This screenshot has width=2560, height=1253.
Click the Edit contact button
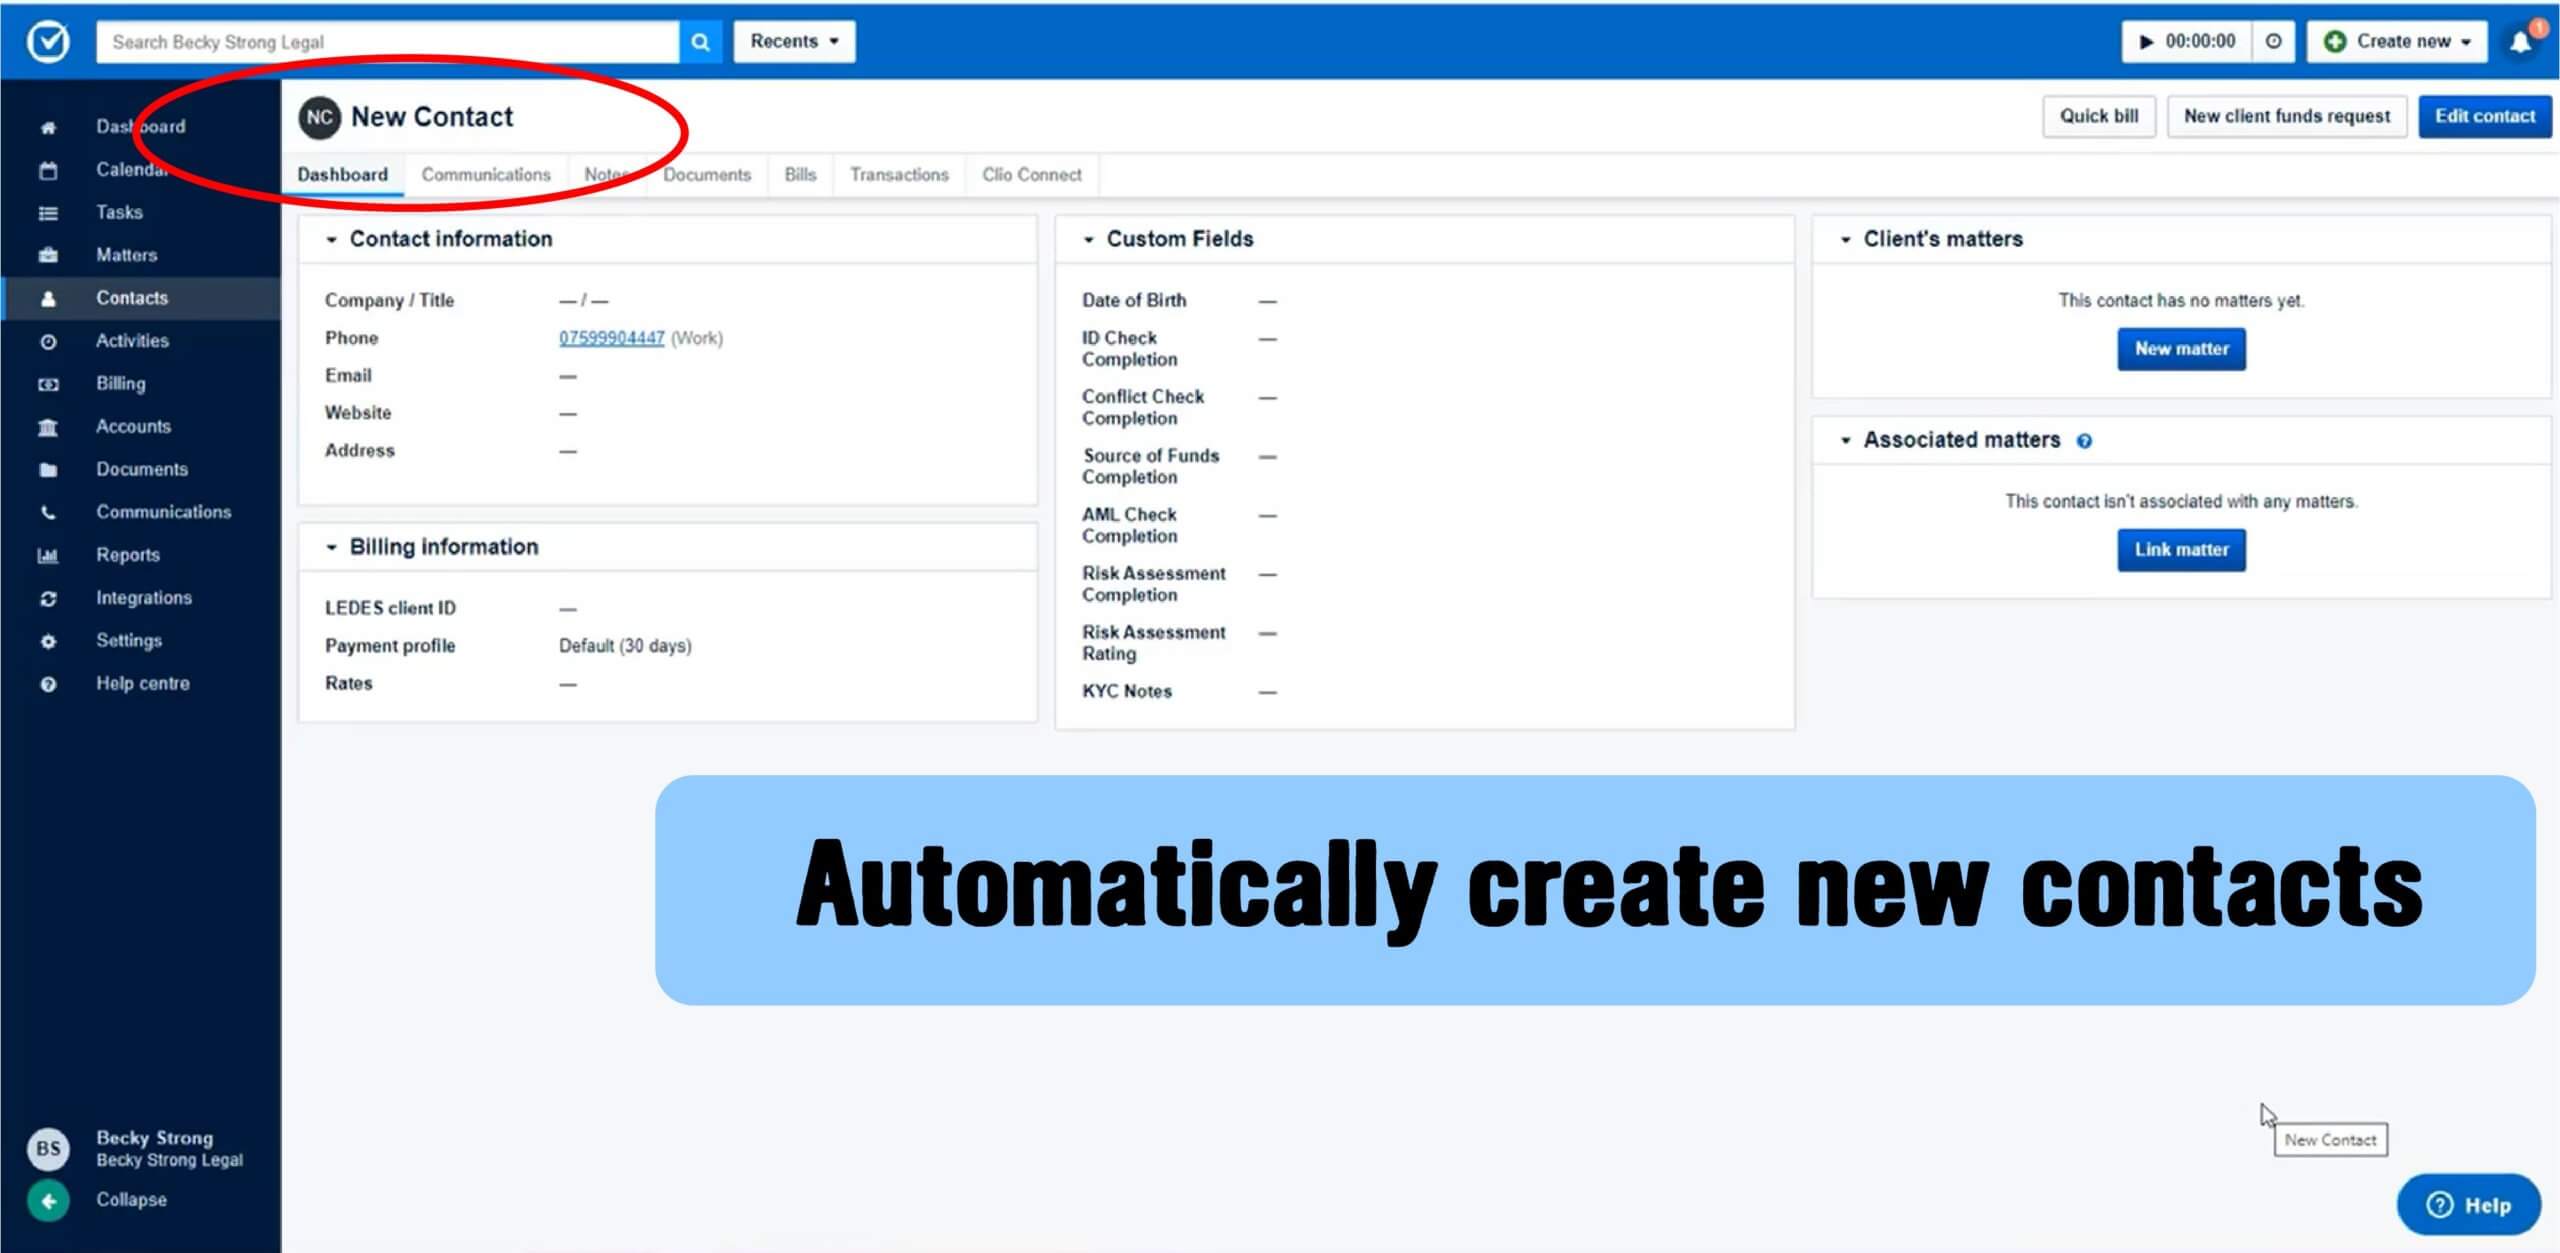click(2485, 117)
